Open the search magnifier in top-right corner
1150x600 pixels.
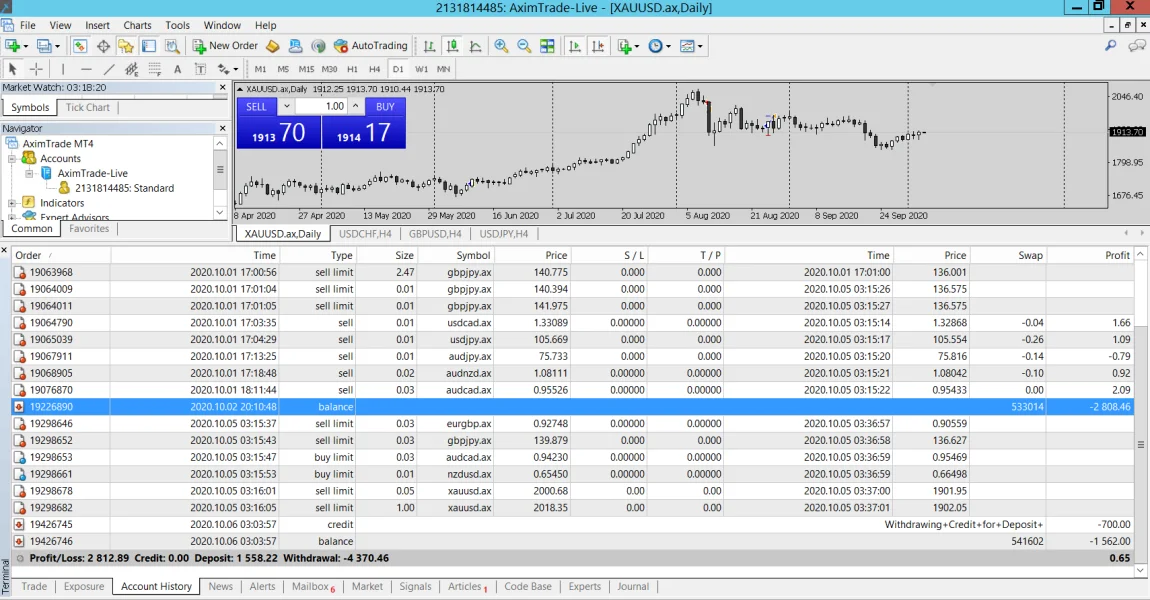[x=1110, y=46]
